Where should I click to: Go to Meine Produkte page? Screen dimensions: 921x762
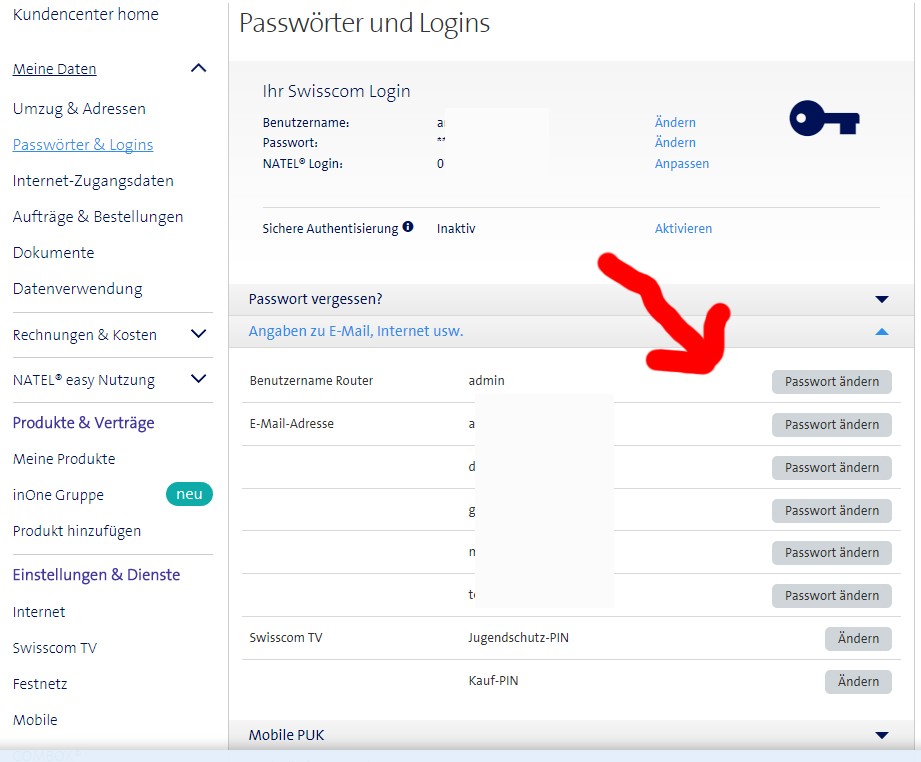click(x=64, y=459)
